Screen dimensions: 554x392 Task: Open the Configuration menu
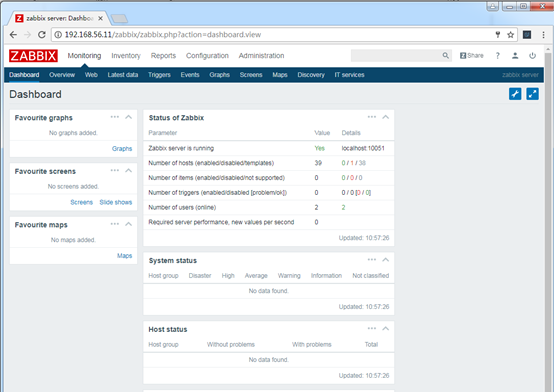[207, 55]
